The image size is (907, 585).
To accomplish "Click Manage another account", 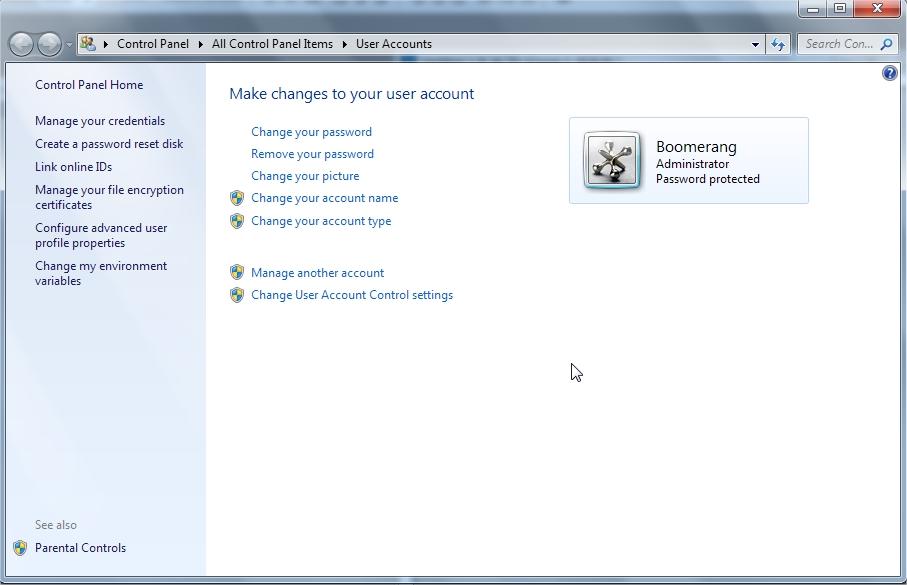I will (x=318, y=273).
